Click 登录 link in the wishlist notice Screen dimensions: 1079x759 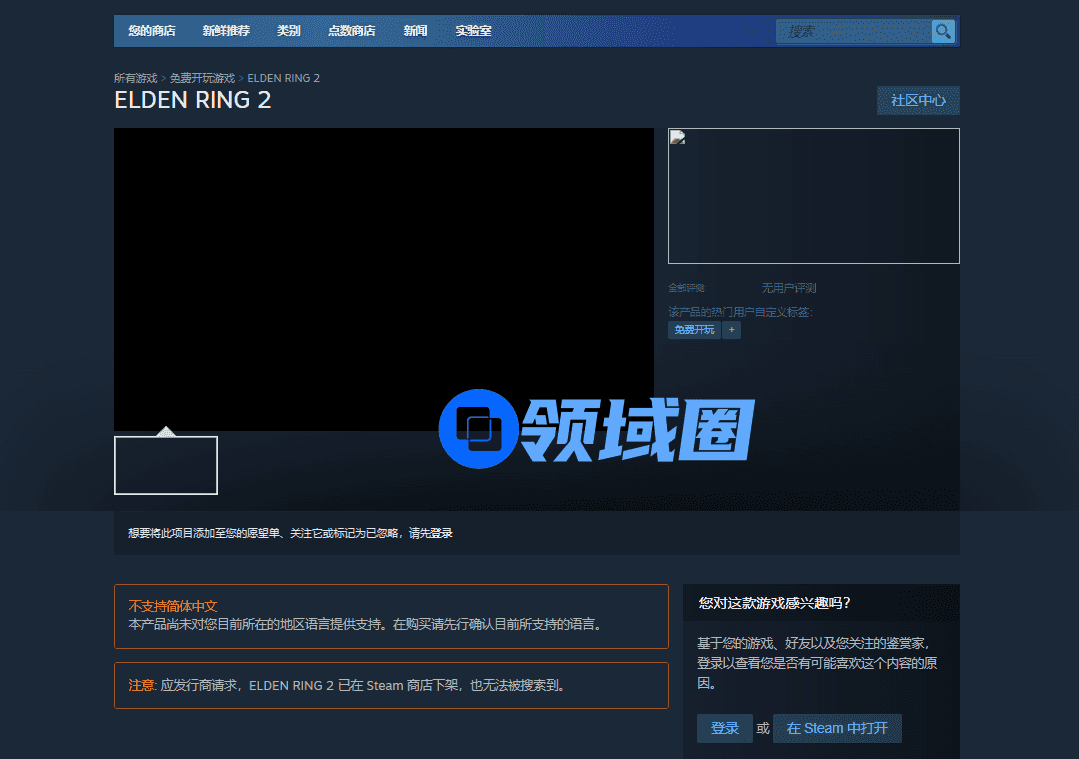tap(441, 533)
